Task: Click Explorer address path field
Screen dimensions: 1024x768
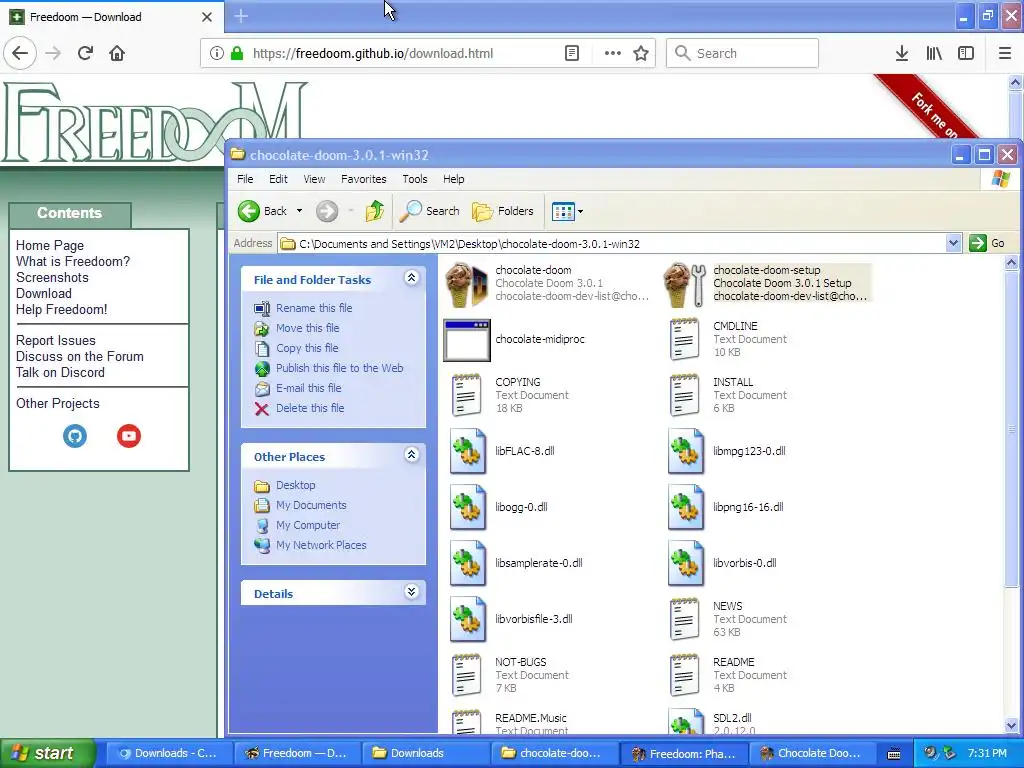Action: point(612,244)
